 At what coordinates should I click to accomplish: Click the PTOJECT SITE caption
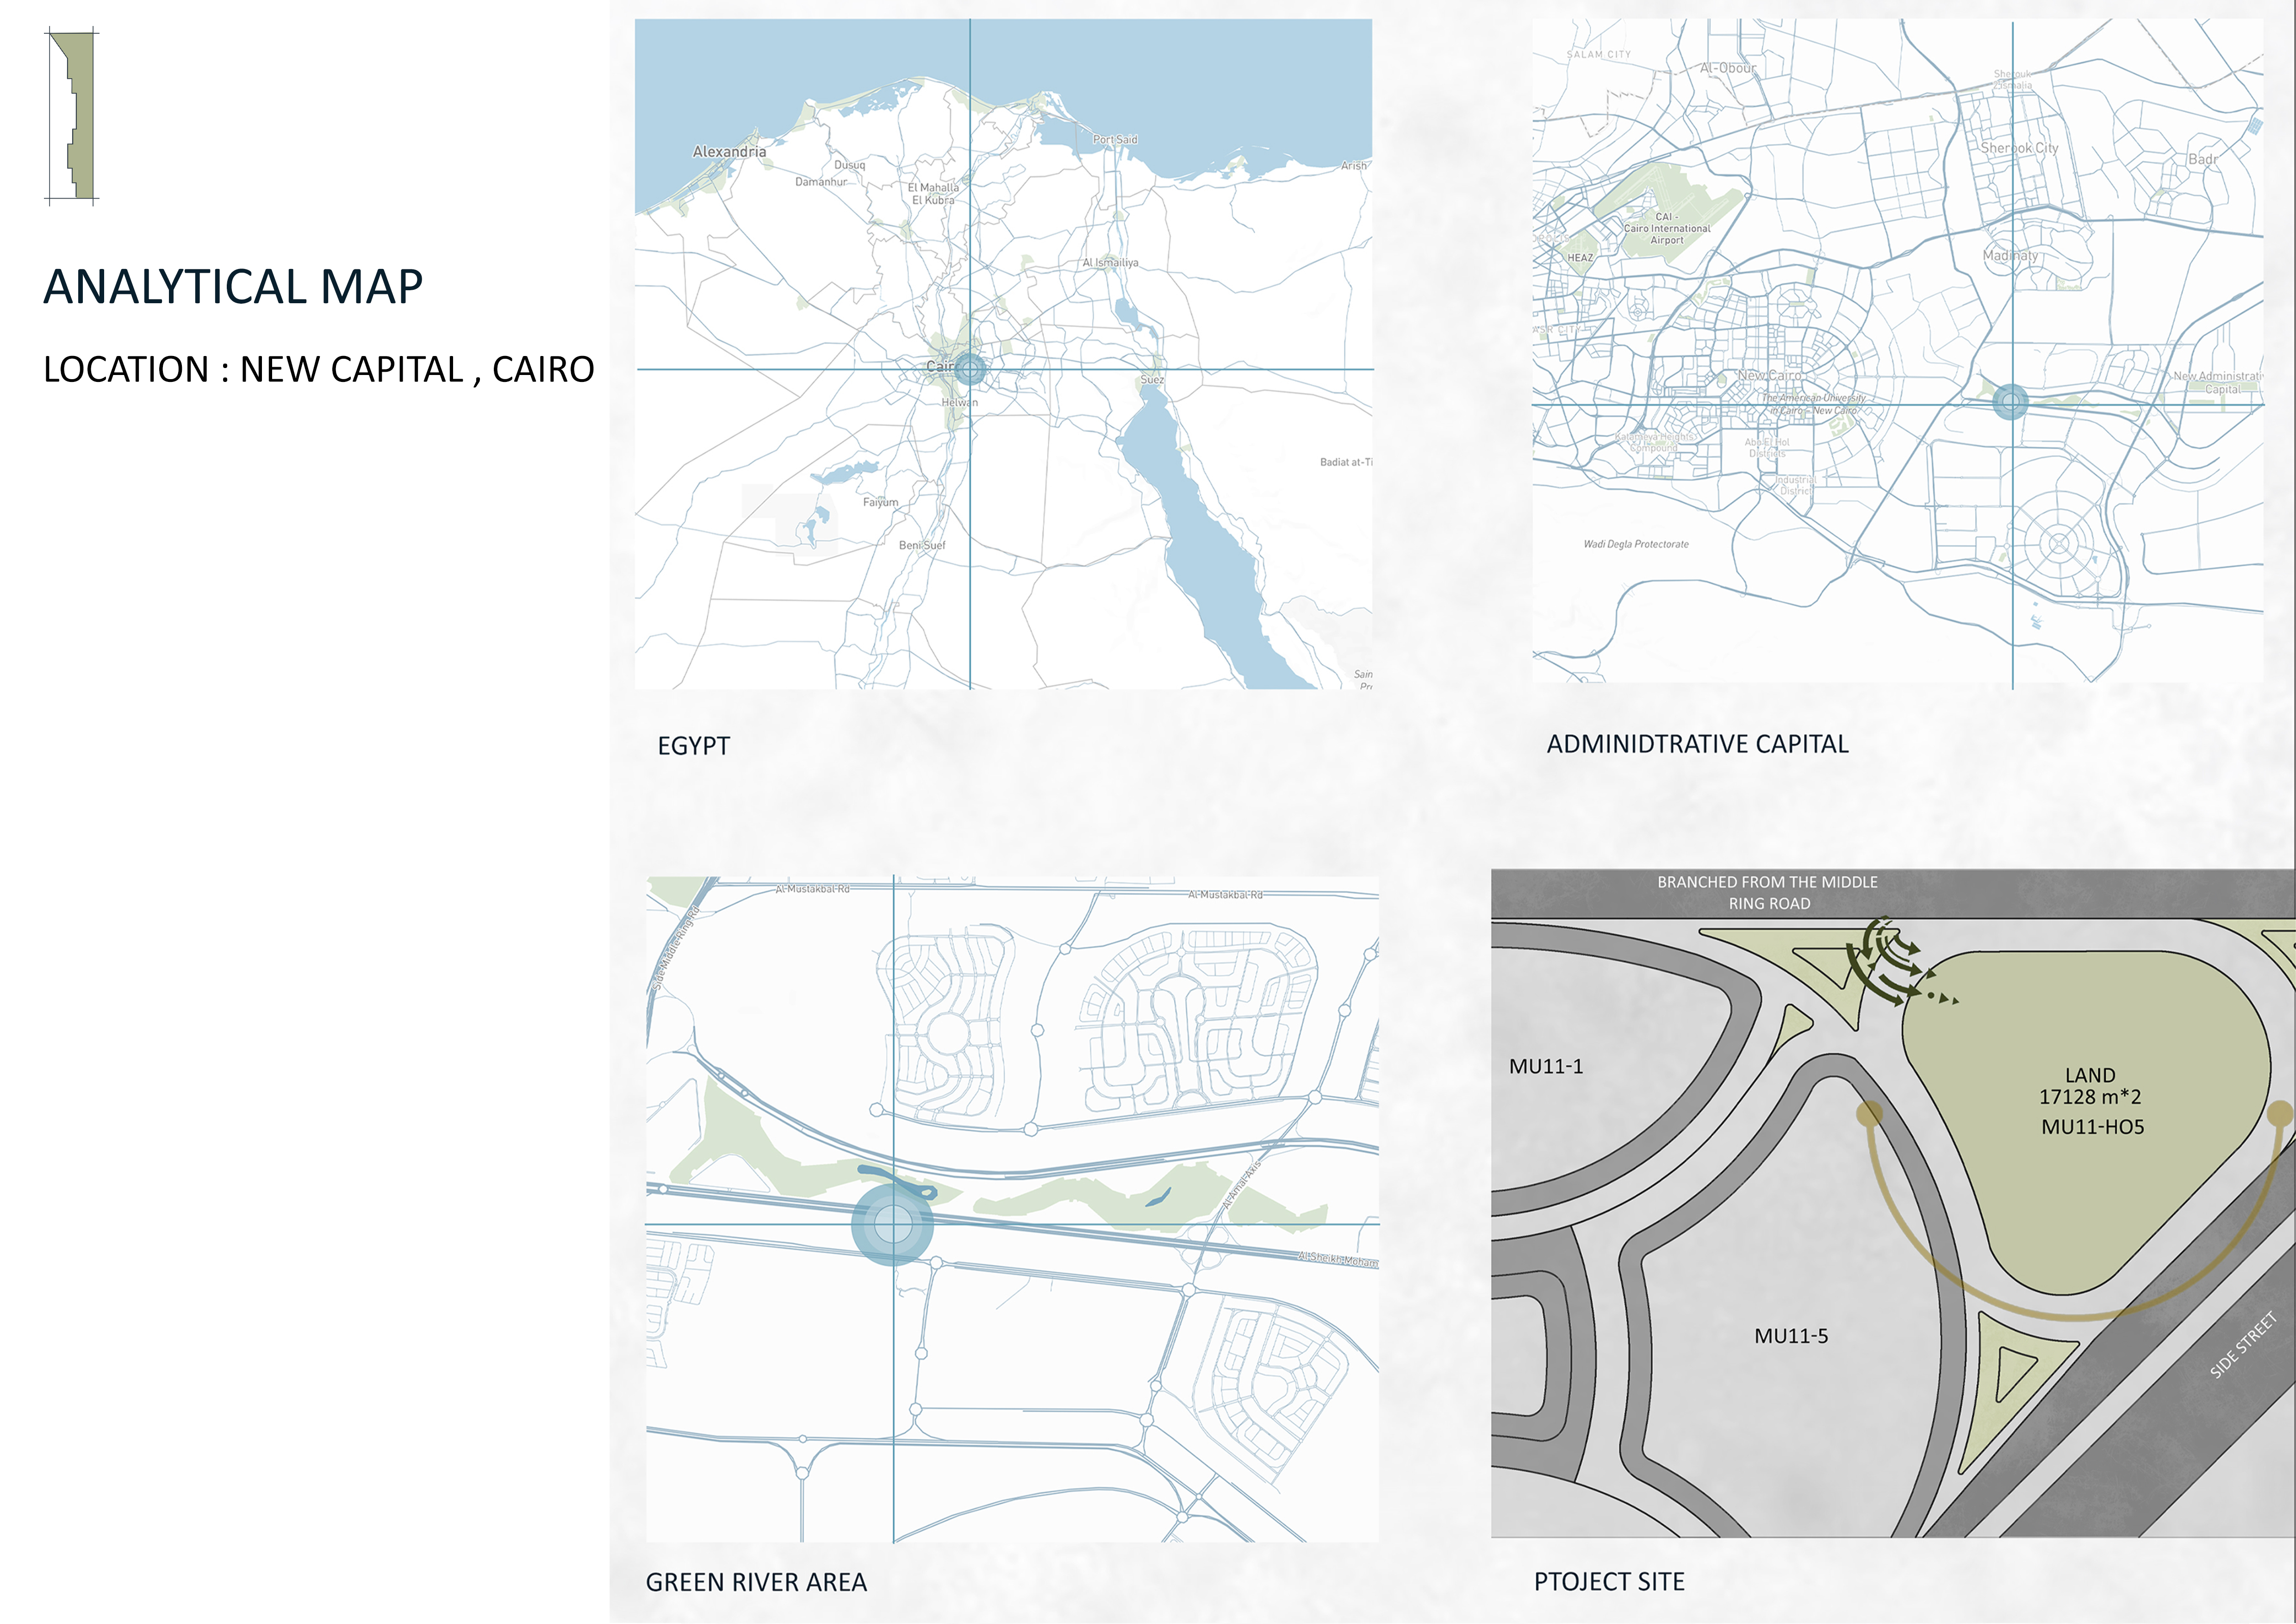(x=1609, y=1581)
